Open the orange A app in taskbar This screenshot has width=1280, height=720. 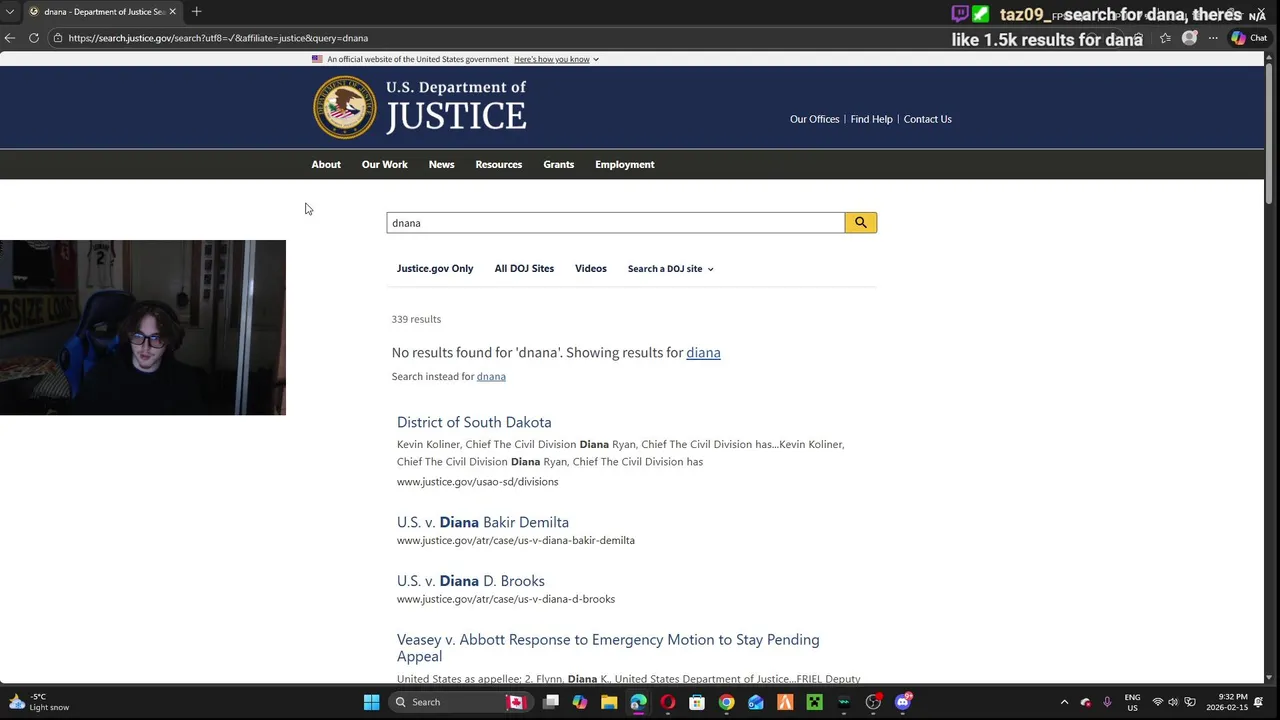[x=785, y=702]
